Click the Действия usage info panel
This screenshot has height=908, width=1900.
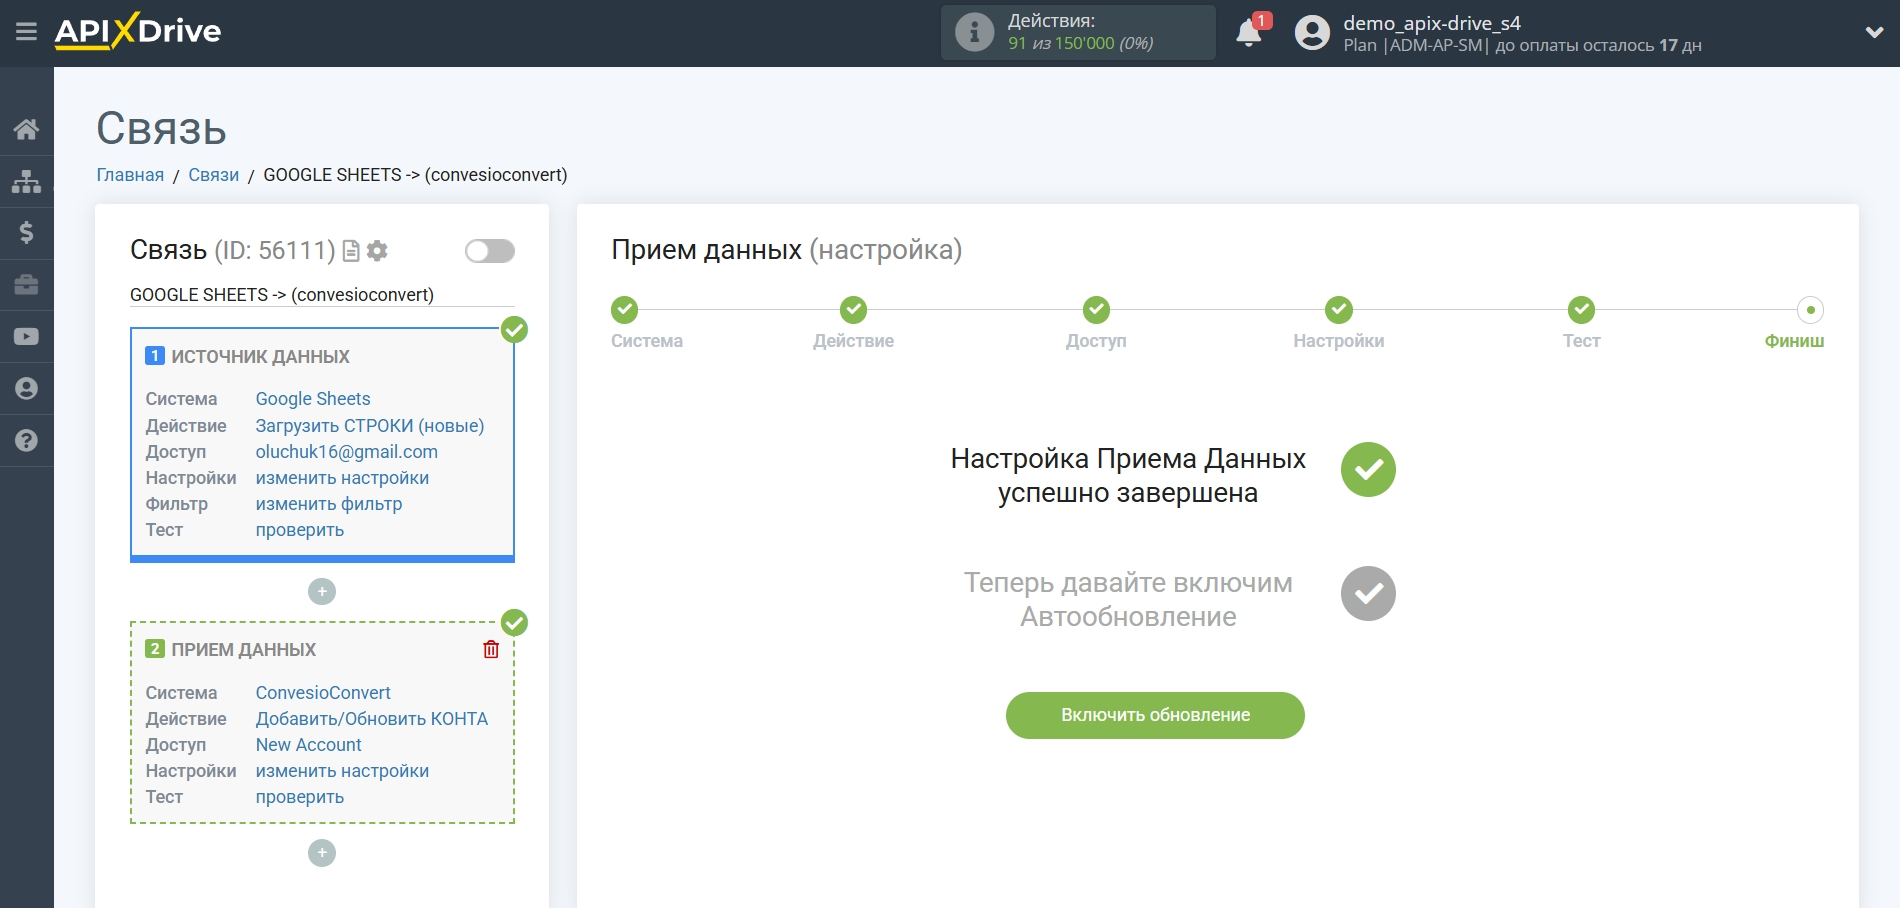[1078, 32]
